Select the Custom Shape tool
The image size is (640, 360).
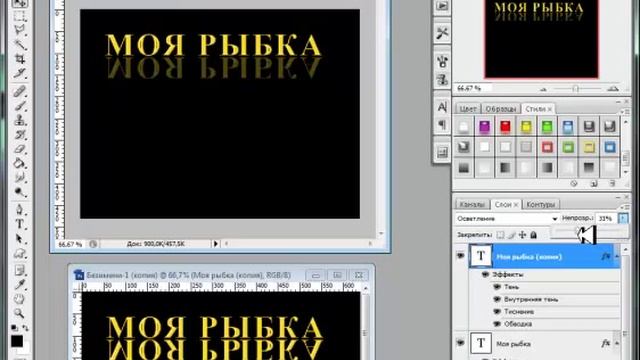pyautogui.click(x=20, y=254)
